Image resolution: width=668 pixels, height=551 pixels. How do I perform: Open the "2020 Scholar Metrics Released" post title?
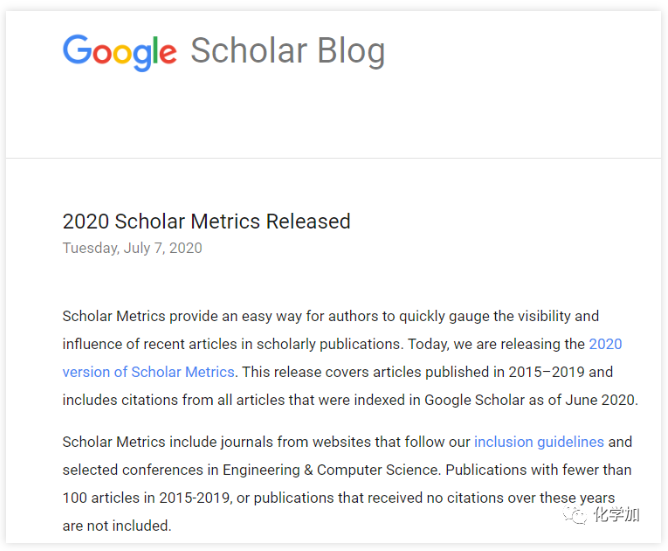pyautogui.click(x=206, y=221)
